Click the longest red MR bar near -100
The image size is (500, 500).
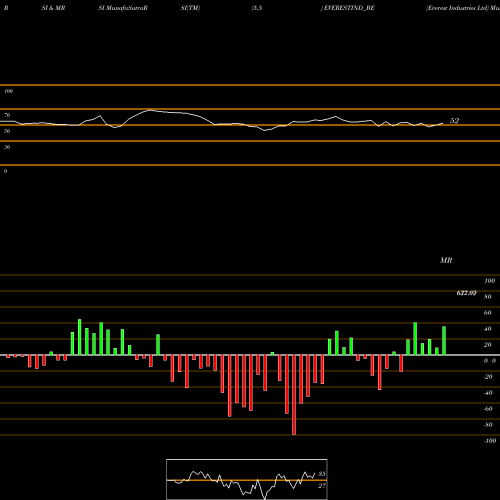[294, 395]
